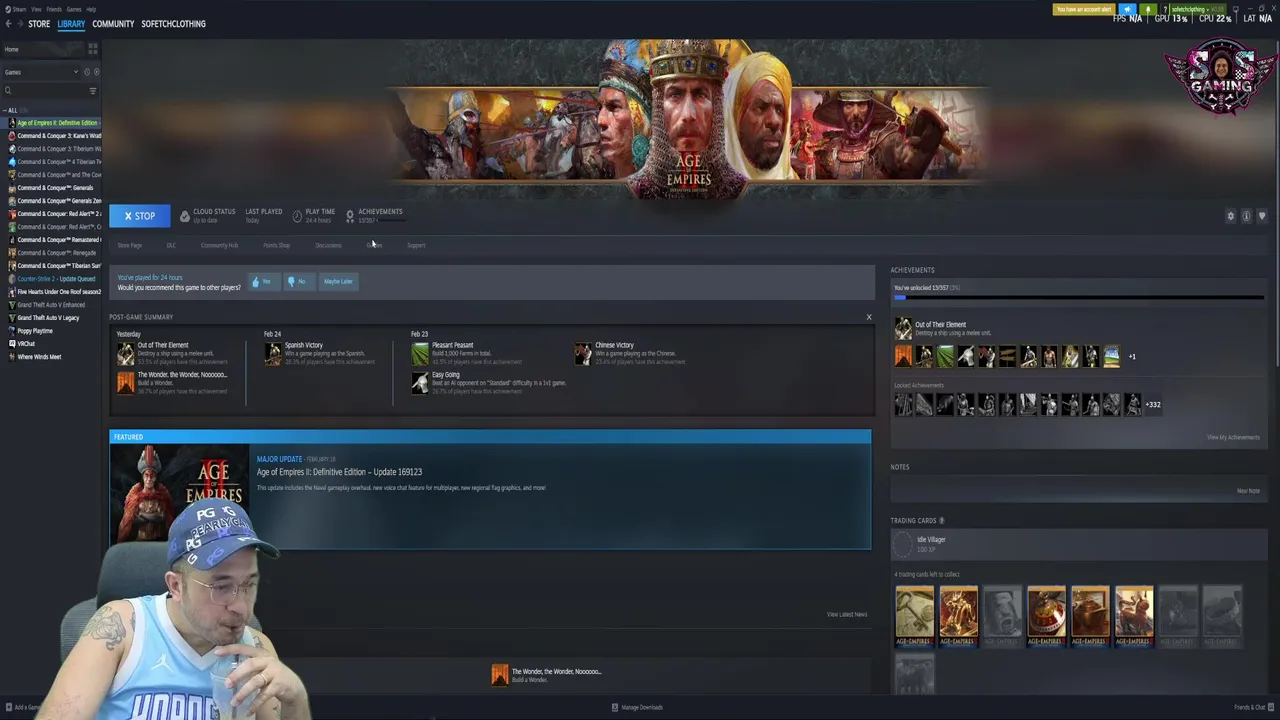This screenshot has width=1280, height=720.
Task: Click the Idle Villager badge
Action: [x=903, y=544]
